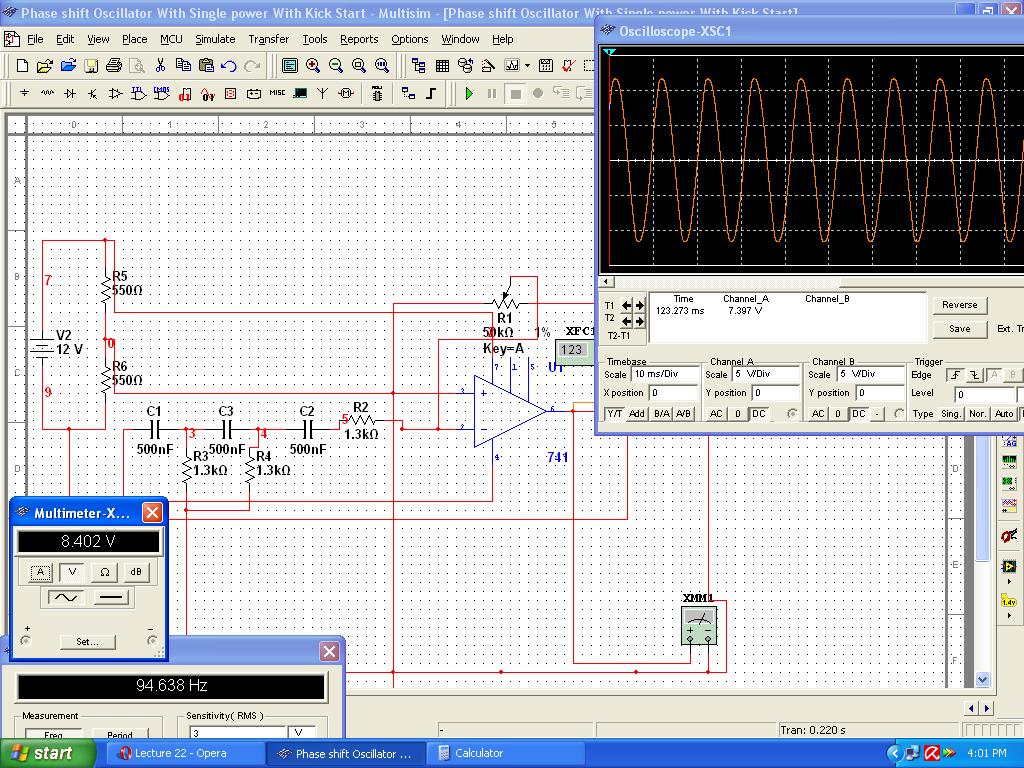This screenshot has width=1024, height=768.
Task: Set Channel B coupling to DC
Action: [x=859, y=414]
